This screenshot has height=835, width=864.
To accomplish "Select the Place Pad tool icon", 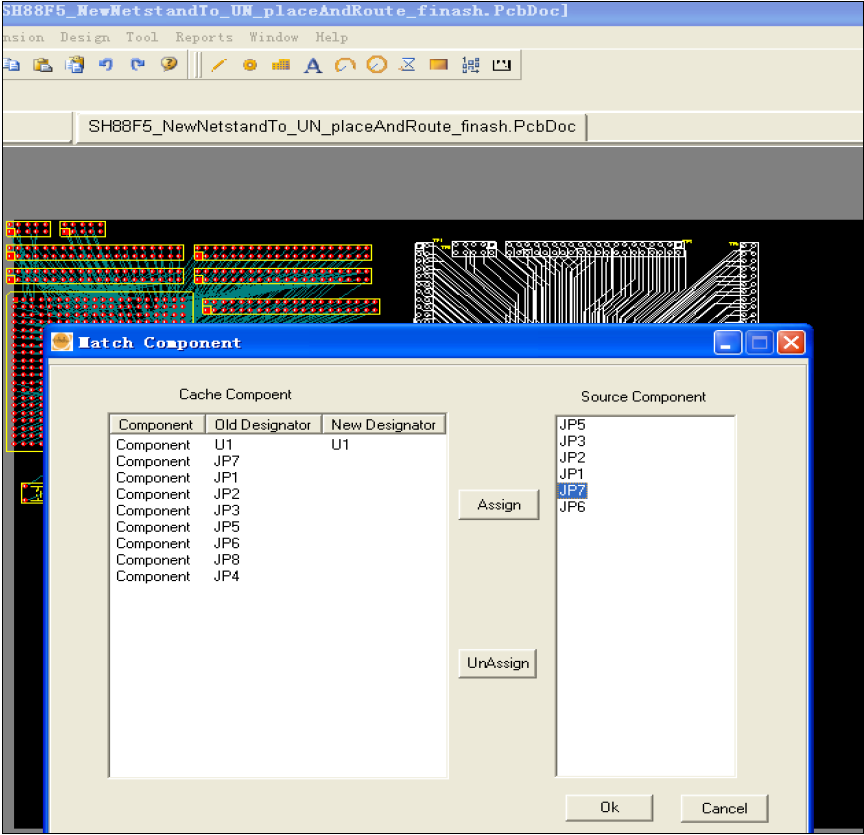I will point(250,65).
